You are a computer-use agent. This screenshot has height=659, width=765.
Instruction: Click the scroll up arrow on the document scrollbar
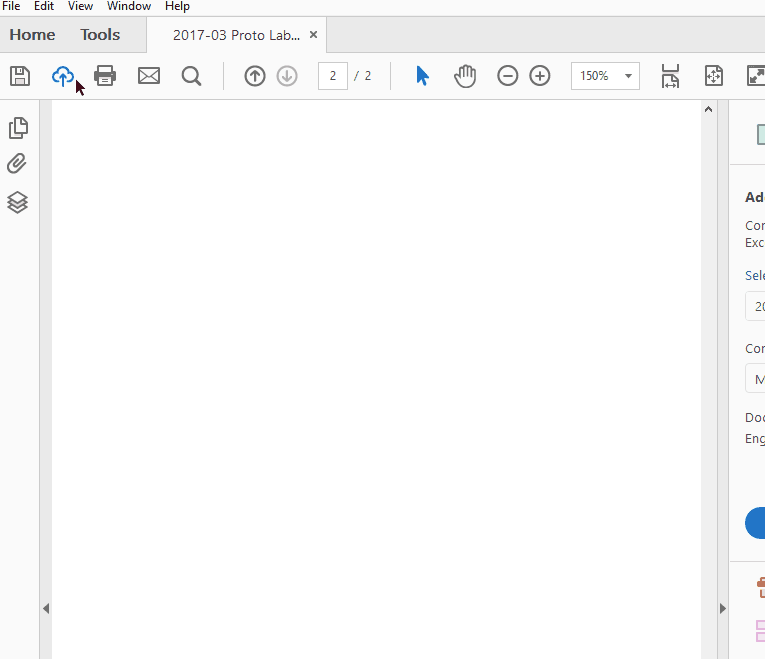[x=708, y=109]
